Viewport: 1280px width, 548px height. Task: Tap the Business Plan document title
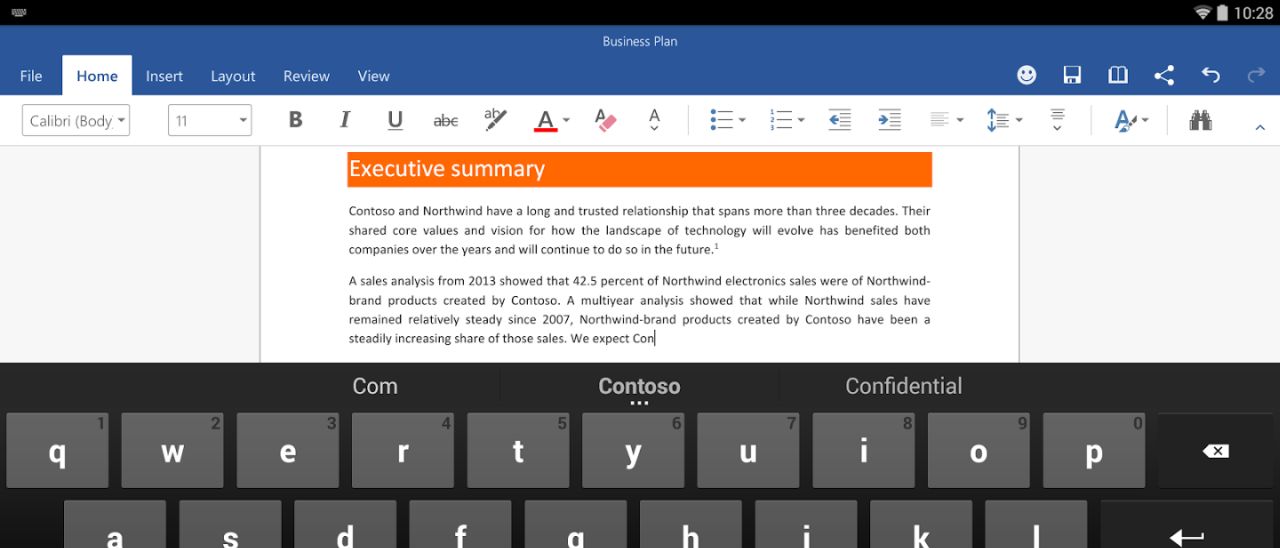(x=640, y=41)
